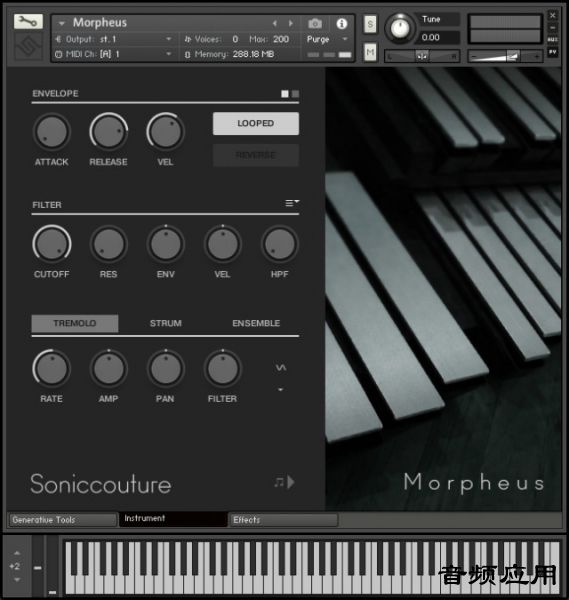Screen dimensions: 569x600
Task: Go to previous instrument arrow
Action: pos(275,24)
